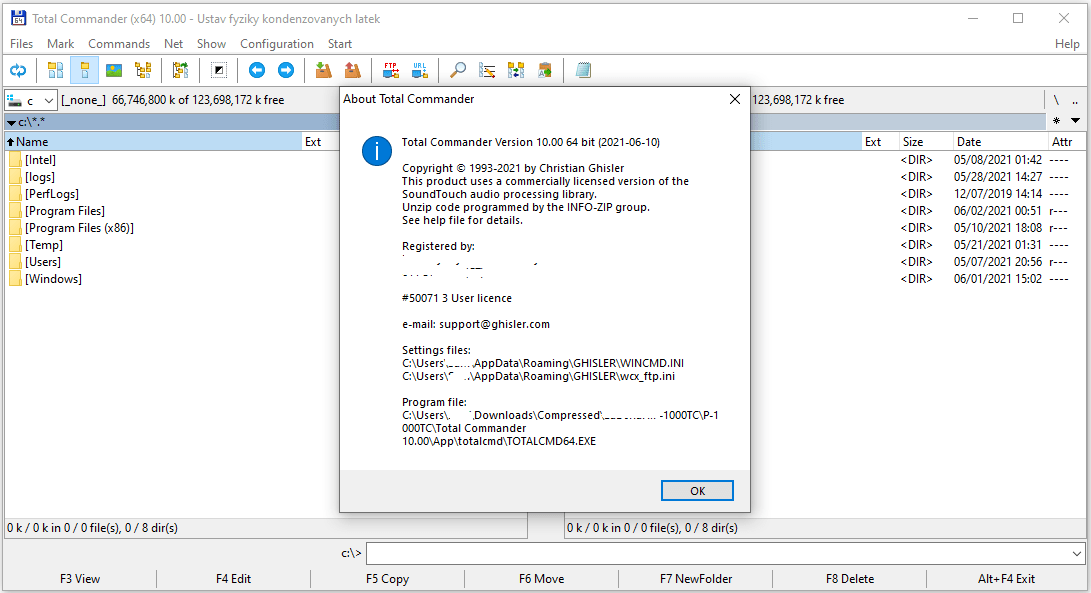This screenshot has width=1091, height=593.
Task: Go back with blue left arrow
Action: (257, 70)
